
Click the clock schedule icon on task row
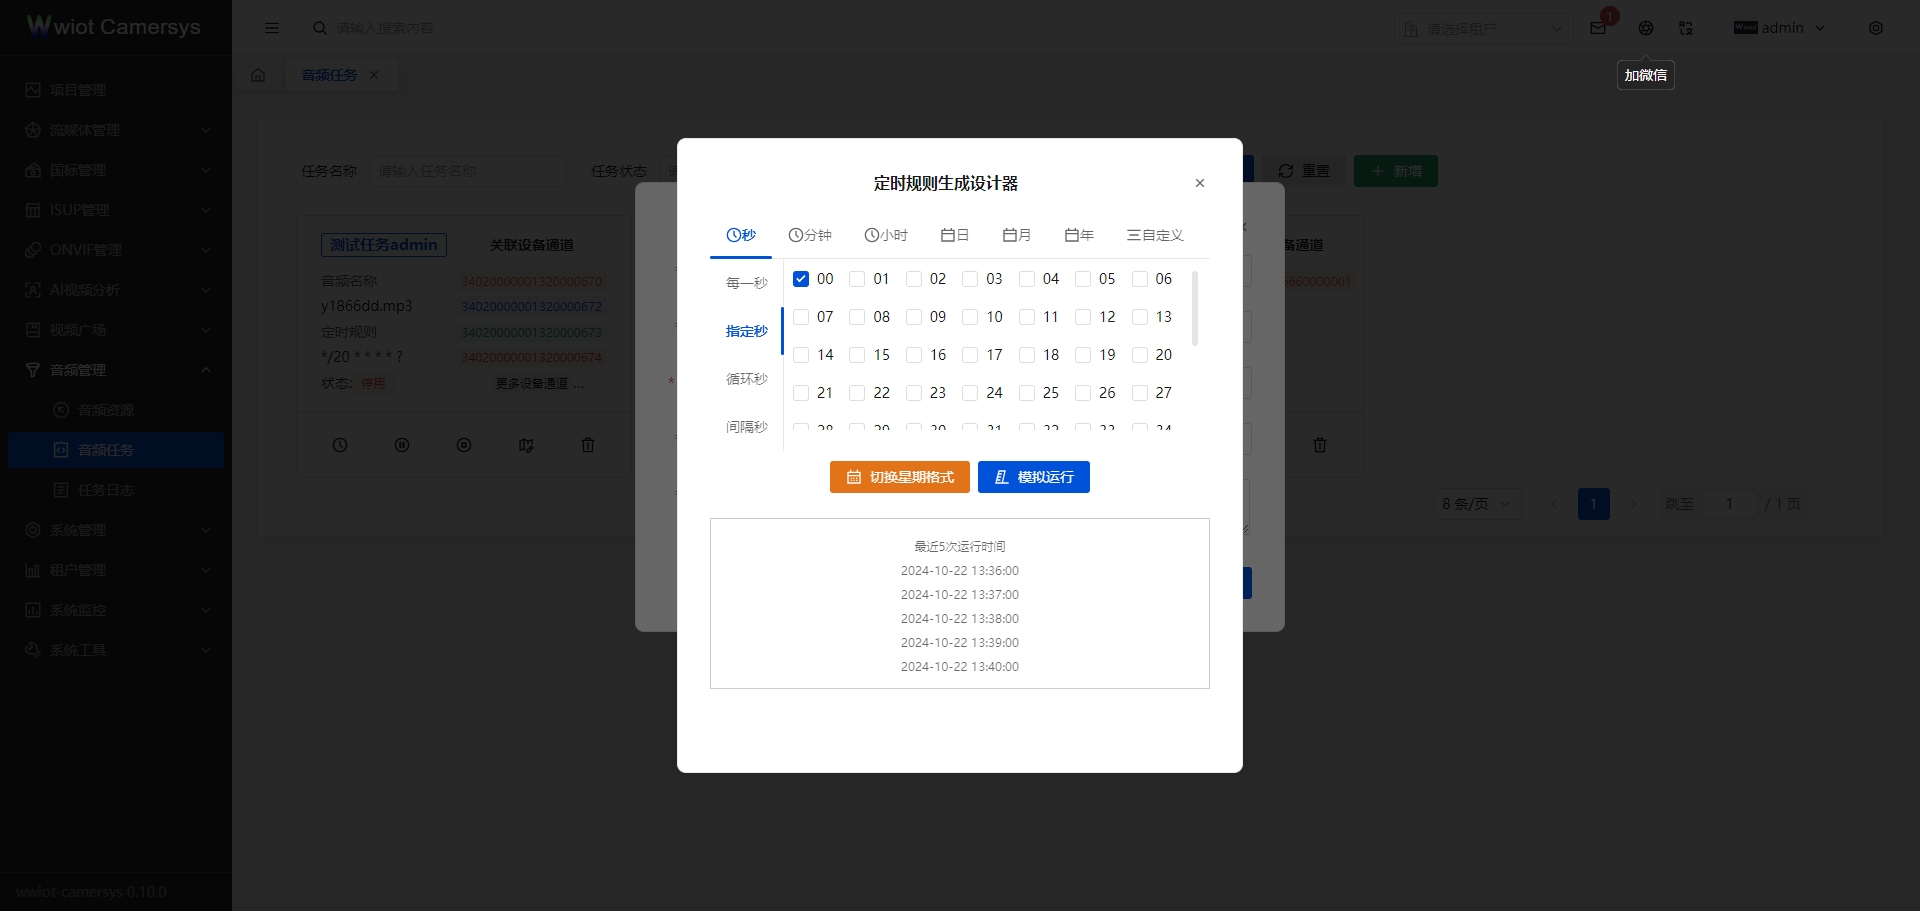coord(340,445)
